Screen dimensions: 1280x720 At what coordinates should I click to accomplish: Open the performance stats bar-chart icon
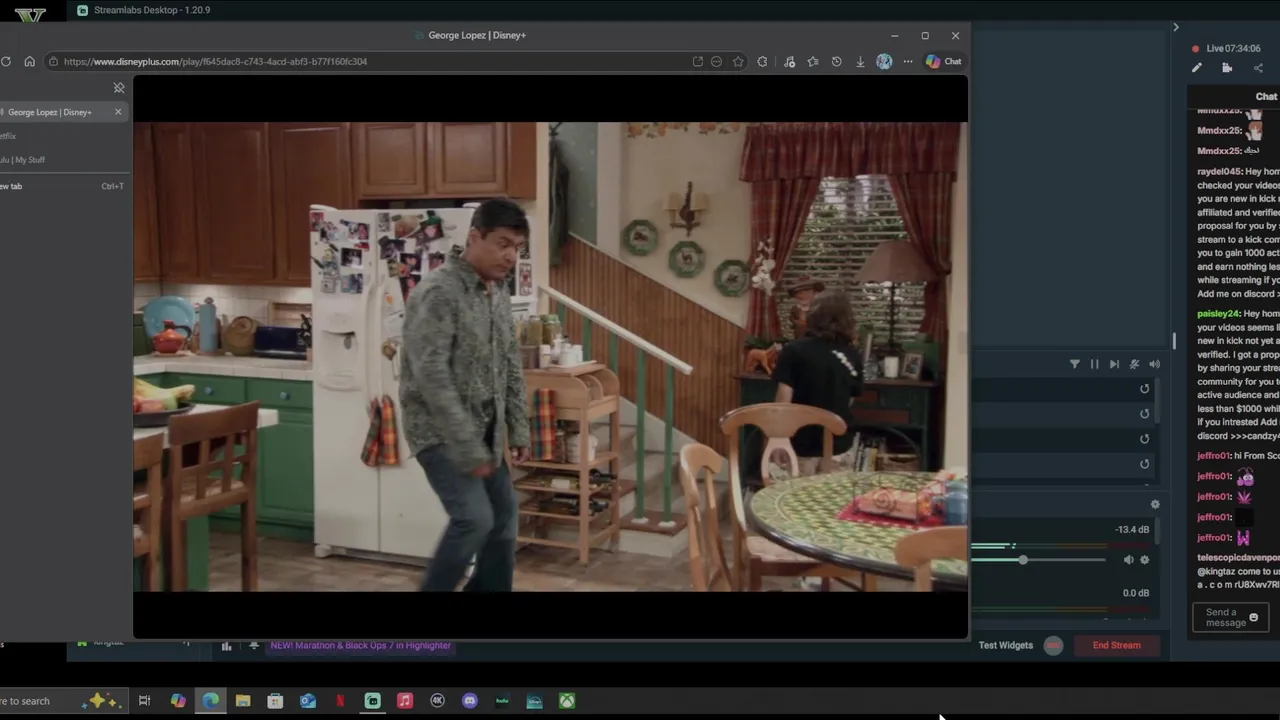(x=226, y=646)
